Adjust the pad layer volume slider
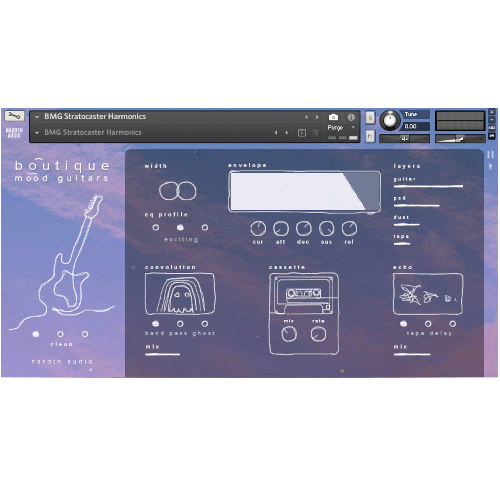 pyautogui.click(x=417, y=206)
